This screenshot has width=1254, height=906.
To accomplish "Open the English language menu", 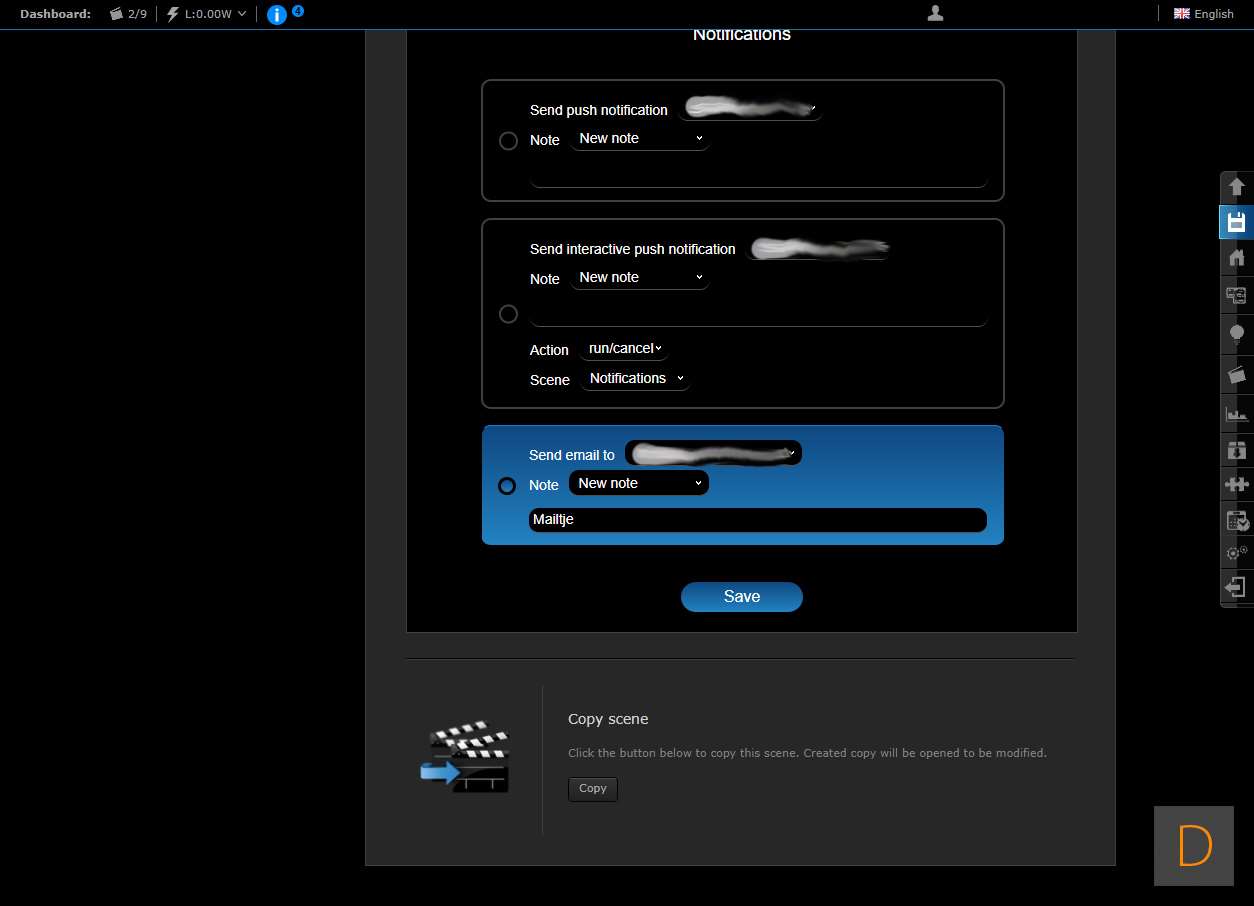I will 1204,14.
